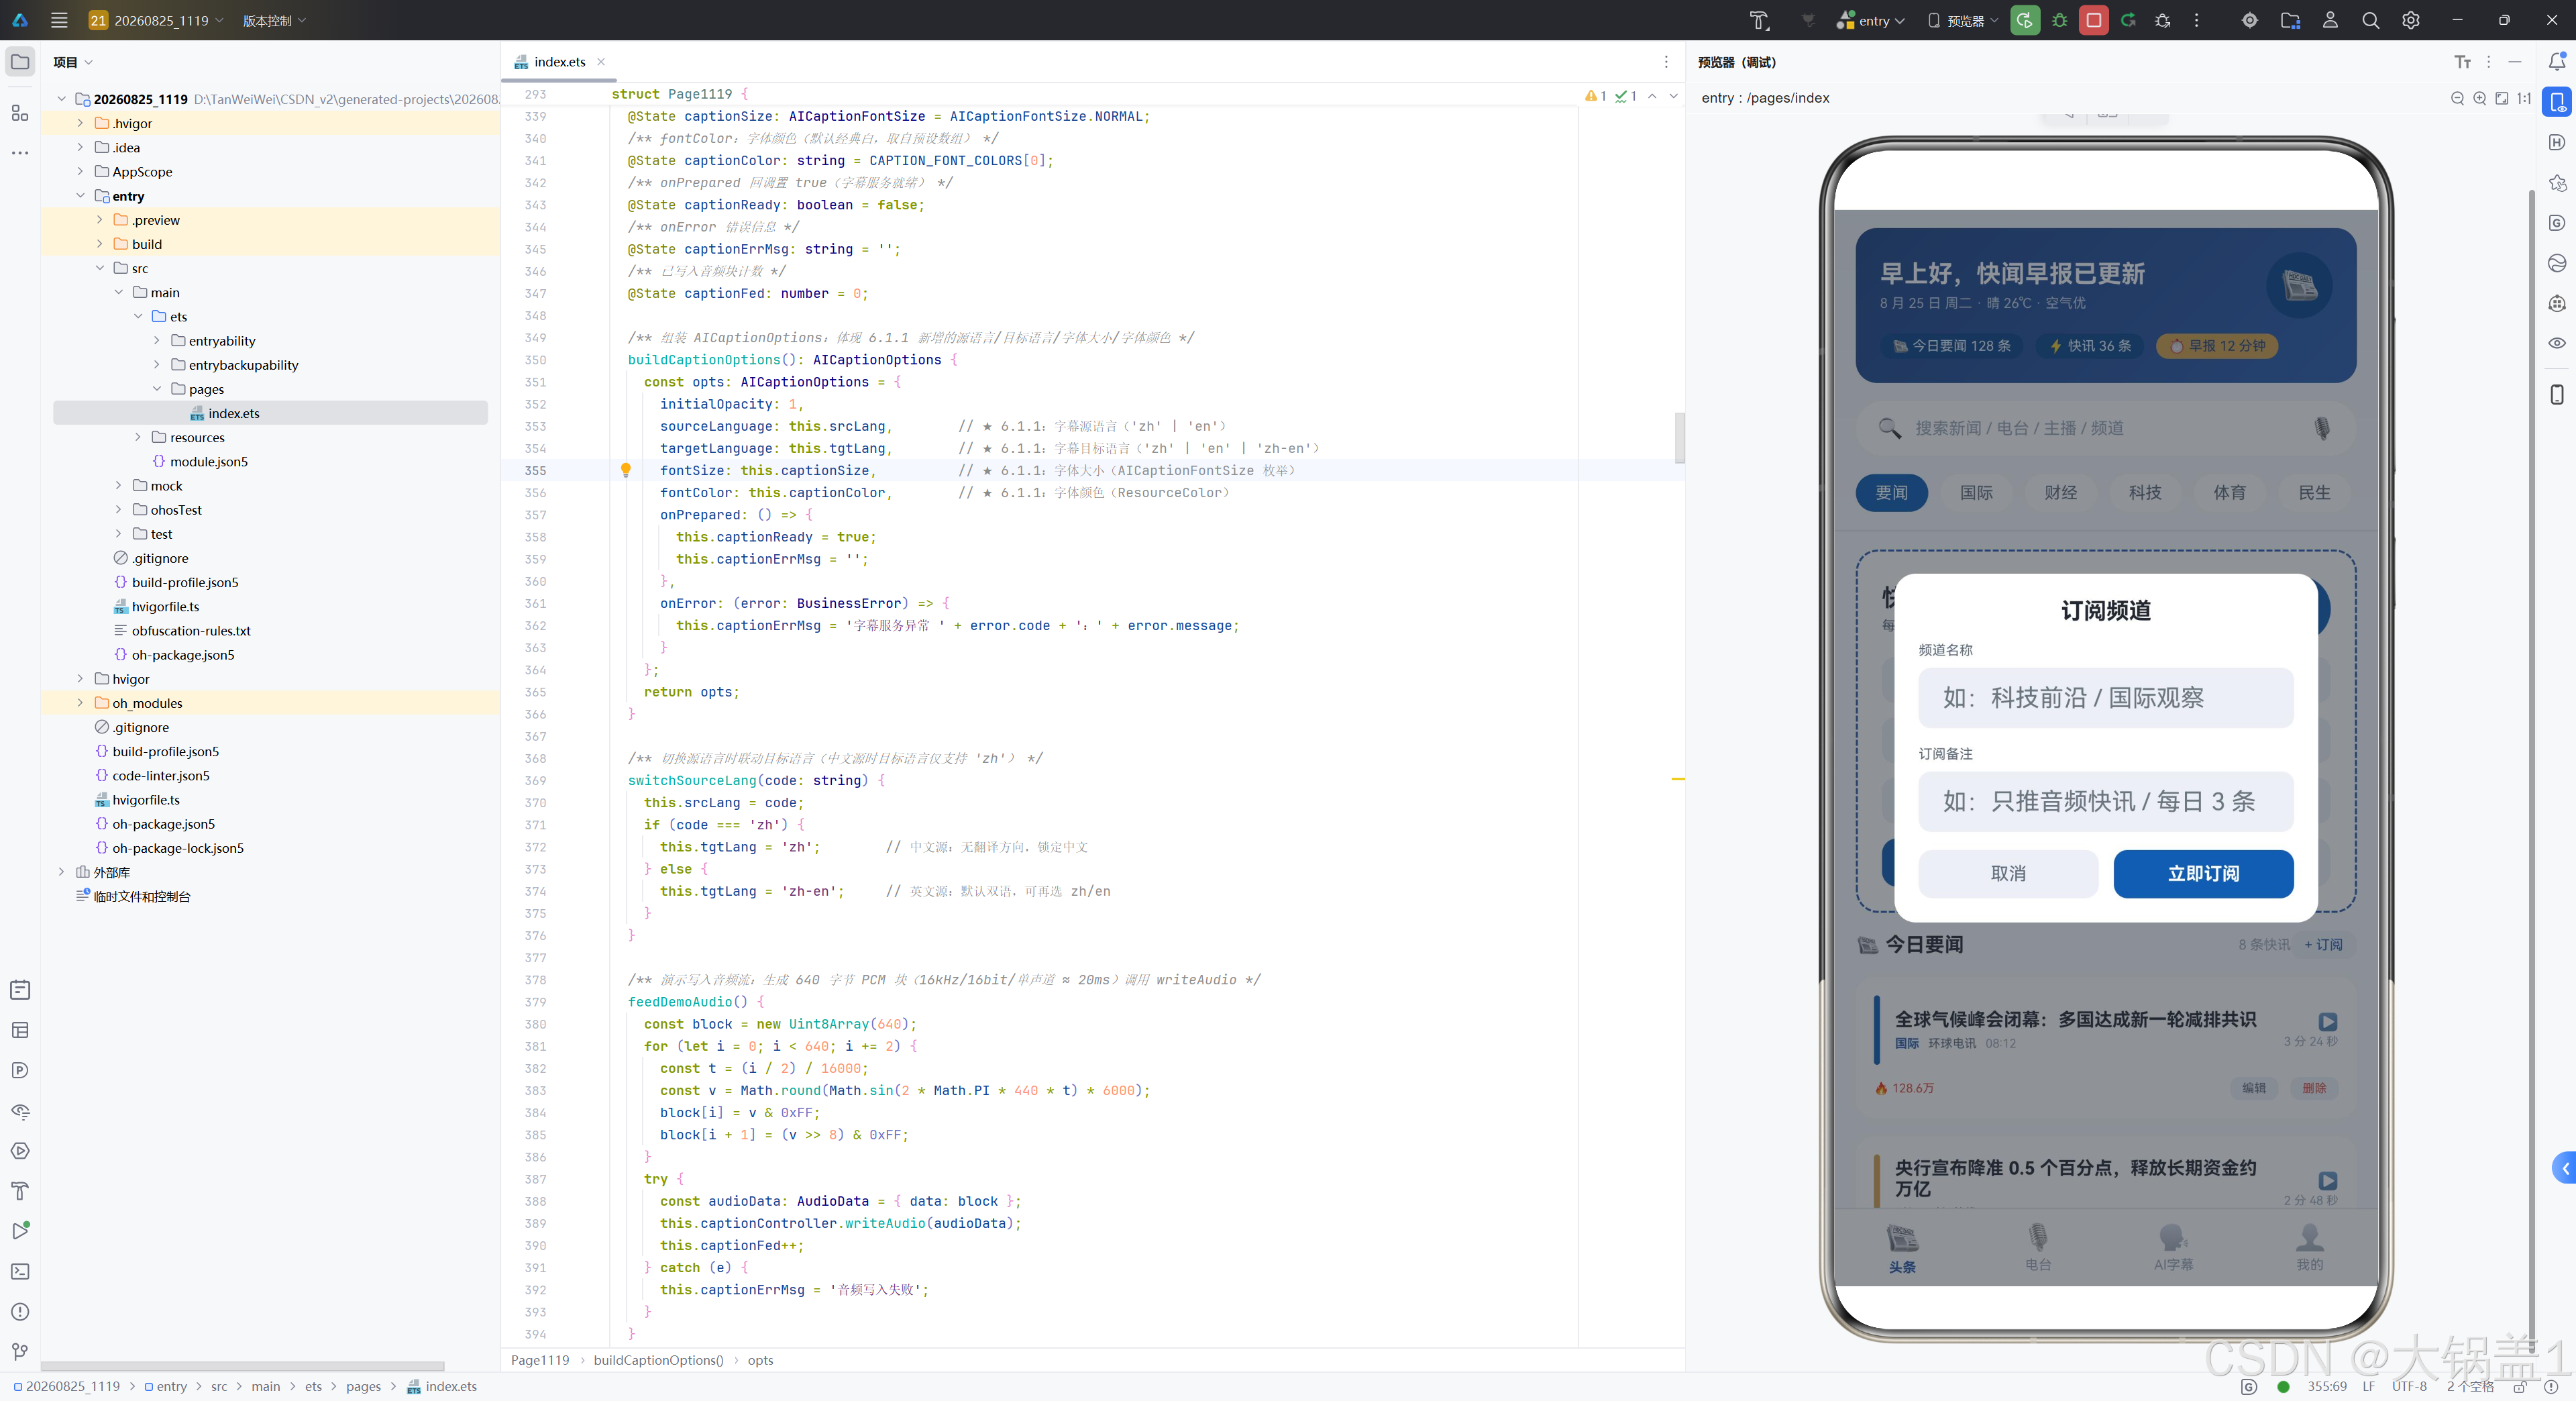Open the account profile icon

click(x=2330, y=20)
